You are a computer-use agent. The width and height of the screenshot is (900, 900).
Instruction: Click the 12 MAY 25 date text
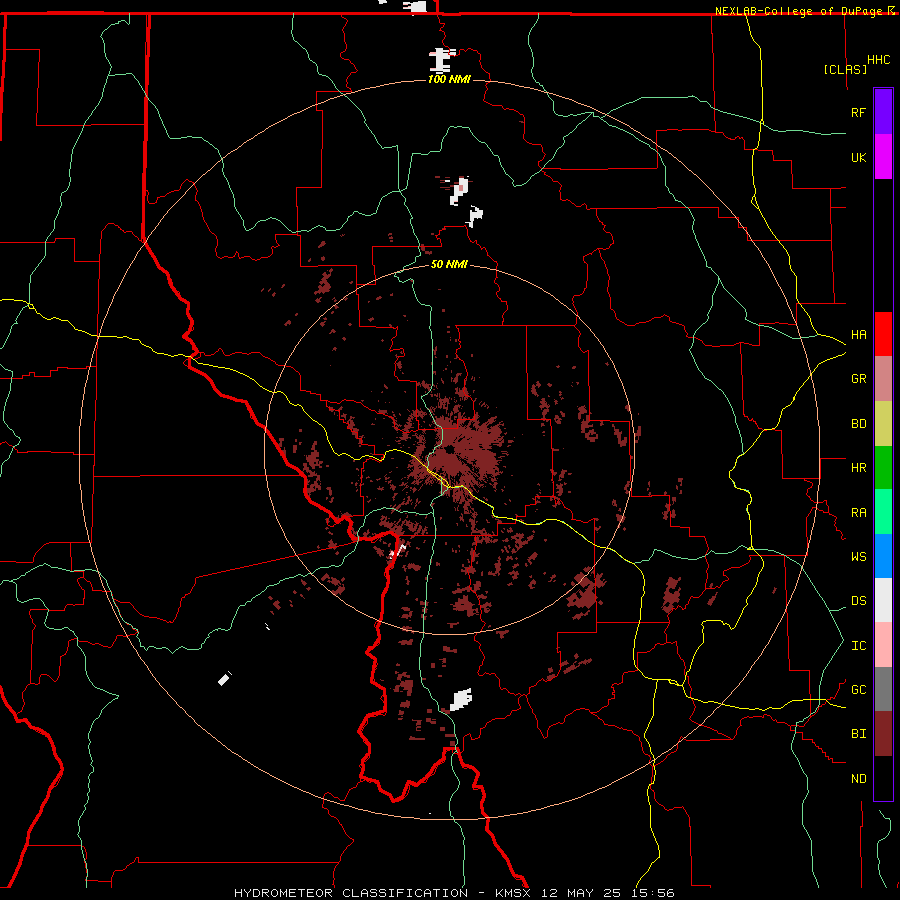click(580, 893)
